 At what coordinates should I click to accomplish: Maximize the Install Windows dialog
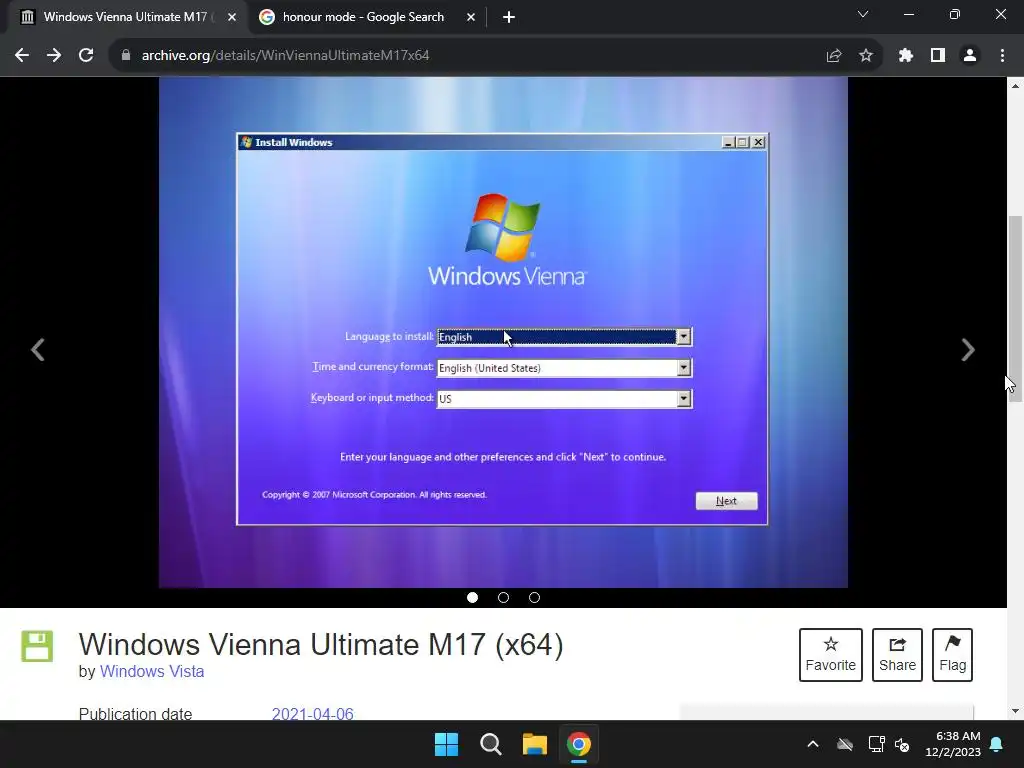pos(743,142)
